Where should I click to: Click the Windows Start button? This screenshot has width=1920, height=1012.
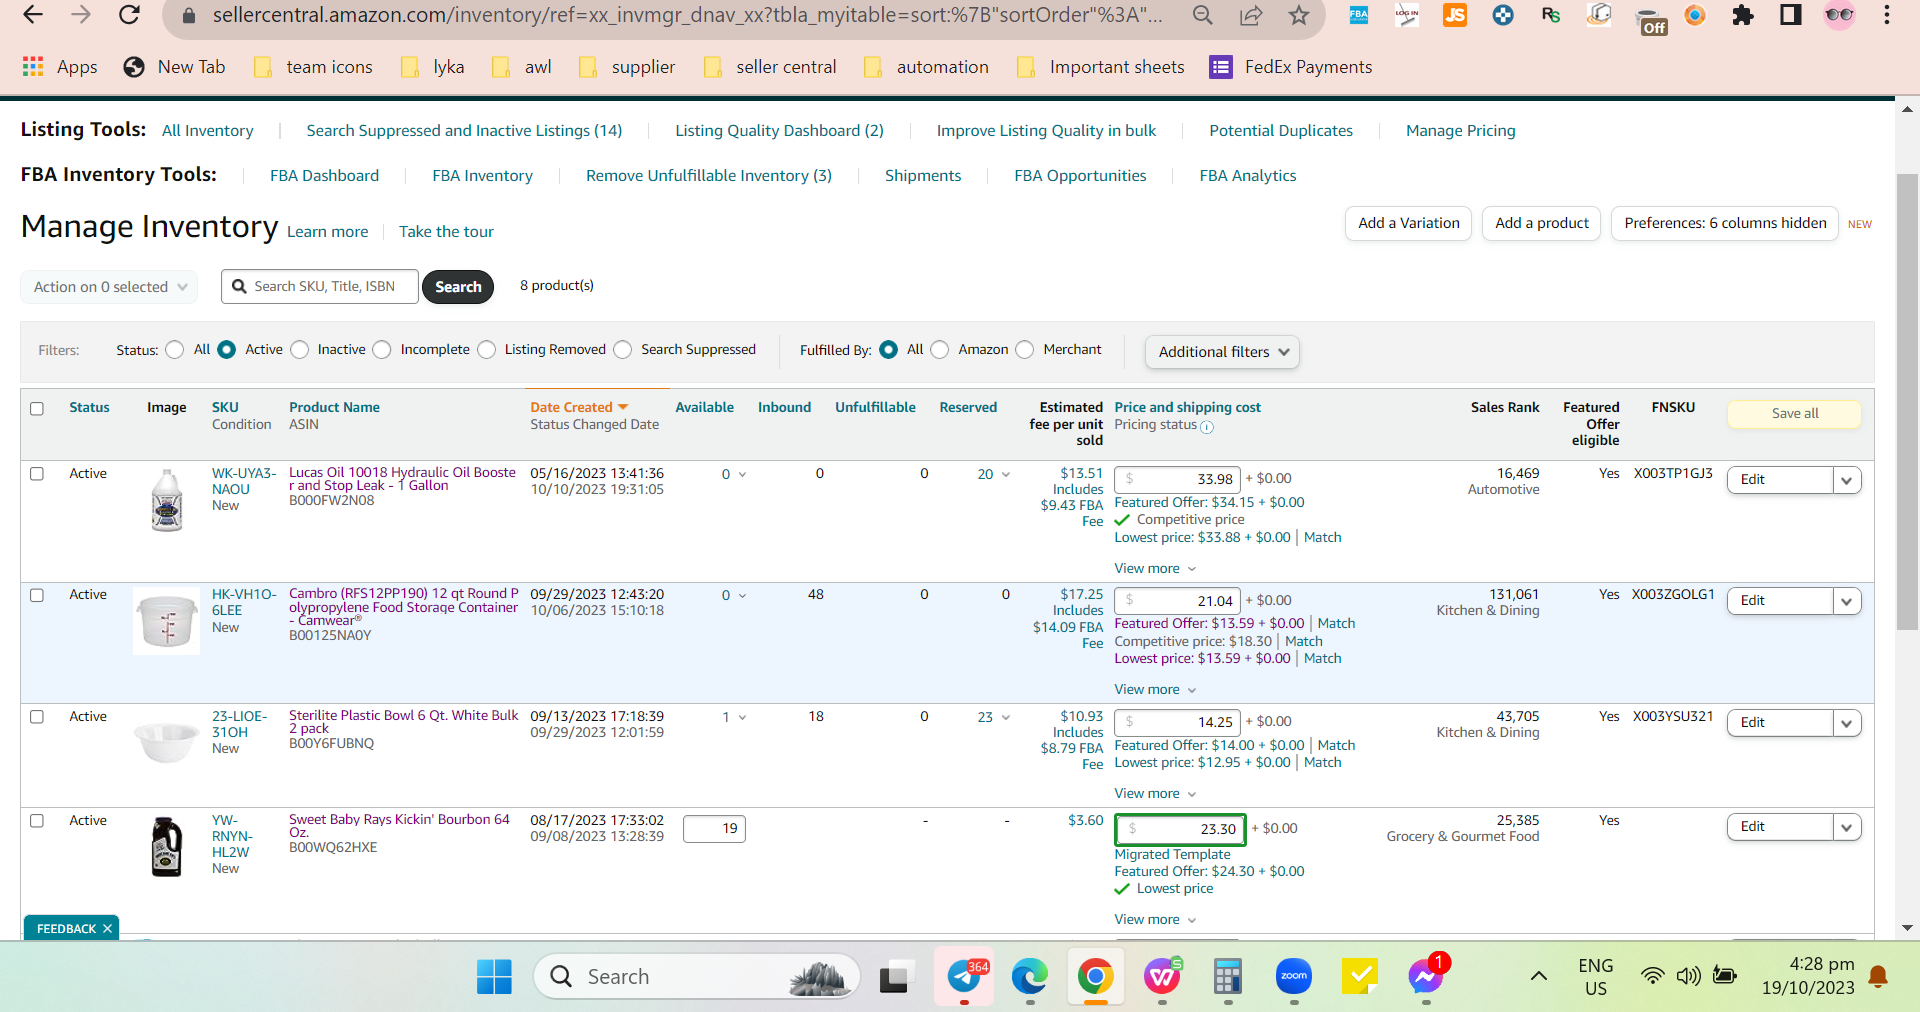tap(494, 977)
